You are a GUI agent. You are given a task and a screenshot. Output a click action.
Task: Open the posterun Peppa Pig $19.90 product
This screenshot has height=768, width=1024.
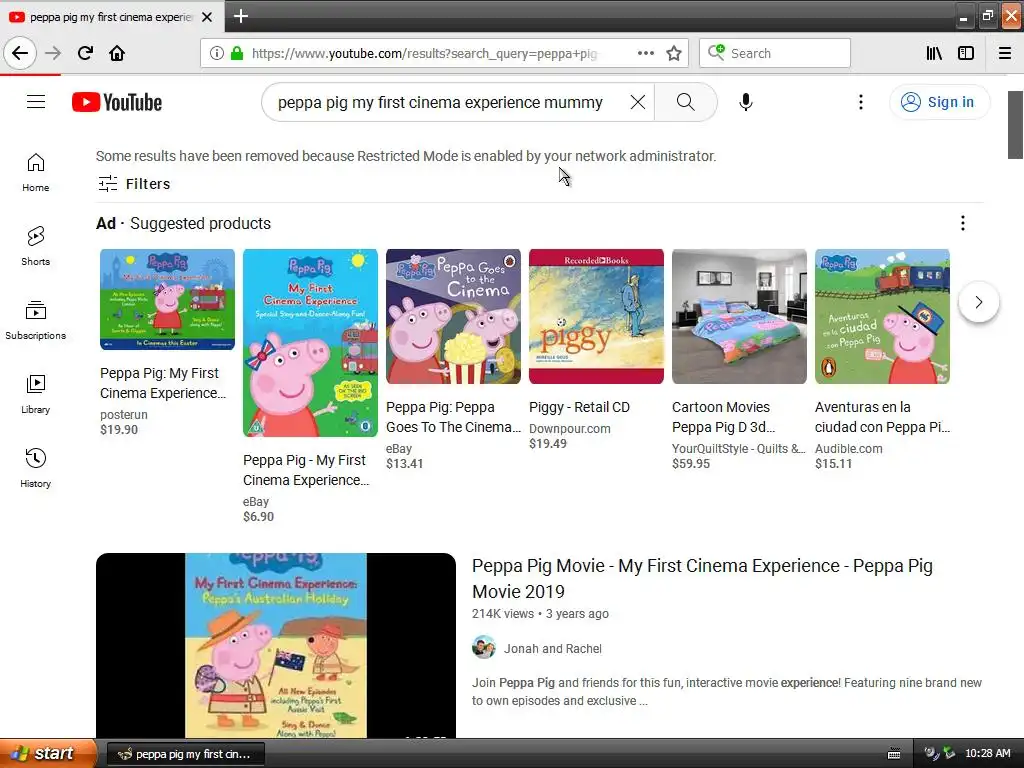point(163,383)
